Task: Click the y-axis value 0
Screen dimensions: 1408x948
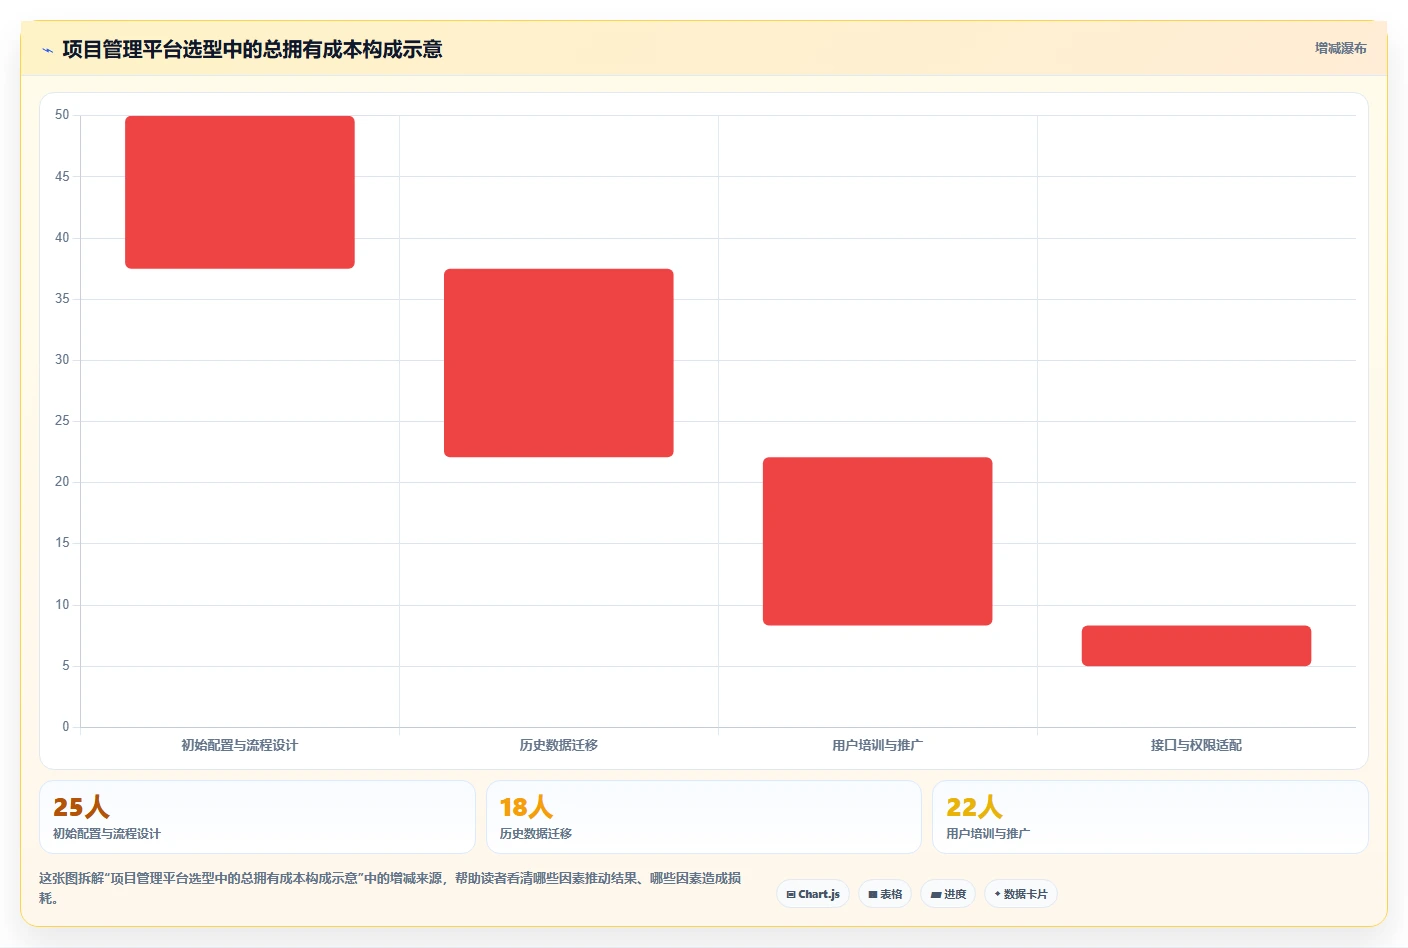Action: (x=66, y=727)
